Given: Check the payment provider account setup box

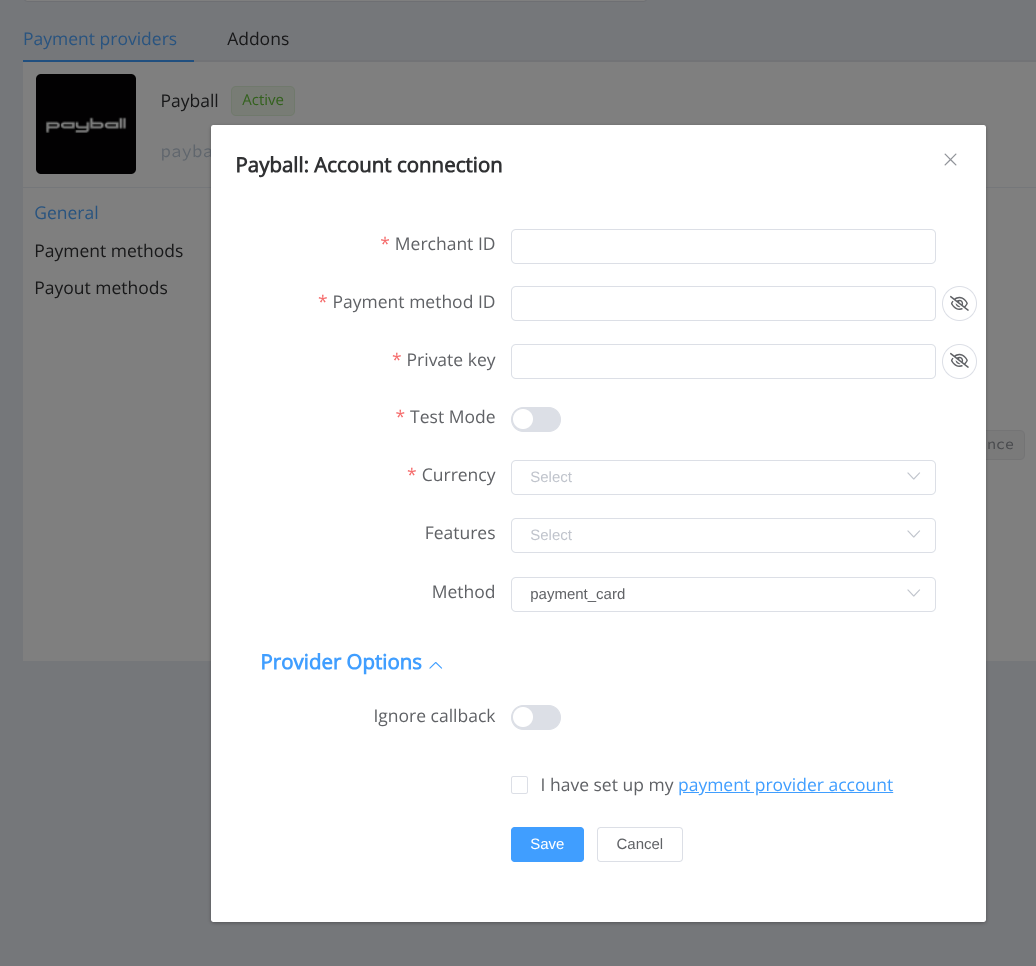Looking at the screenshot, I should tap(519, 785).
